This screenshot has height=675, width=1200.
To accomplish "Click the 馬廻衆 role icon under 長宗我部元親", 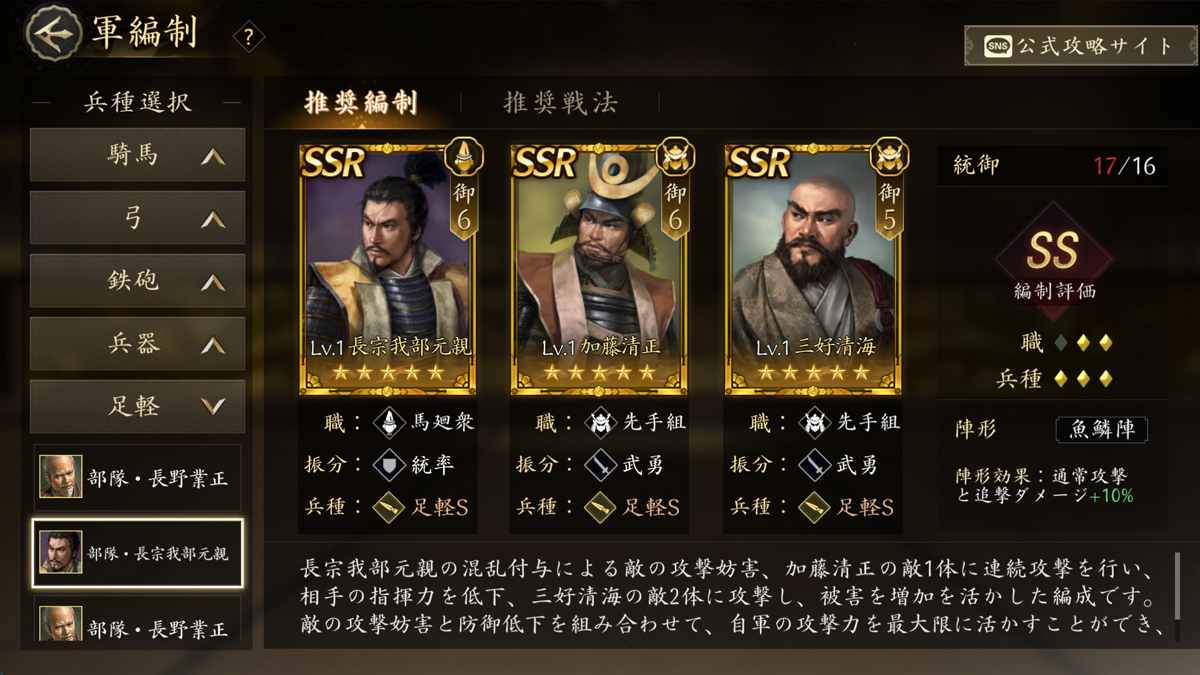I will click(x=390, y=423).
